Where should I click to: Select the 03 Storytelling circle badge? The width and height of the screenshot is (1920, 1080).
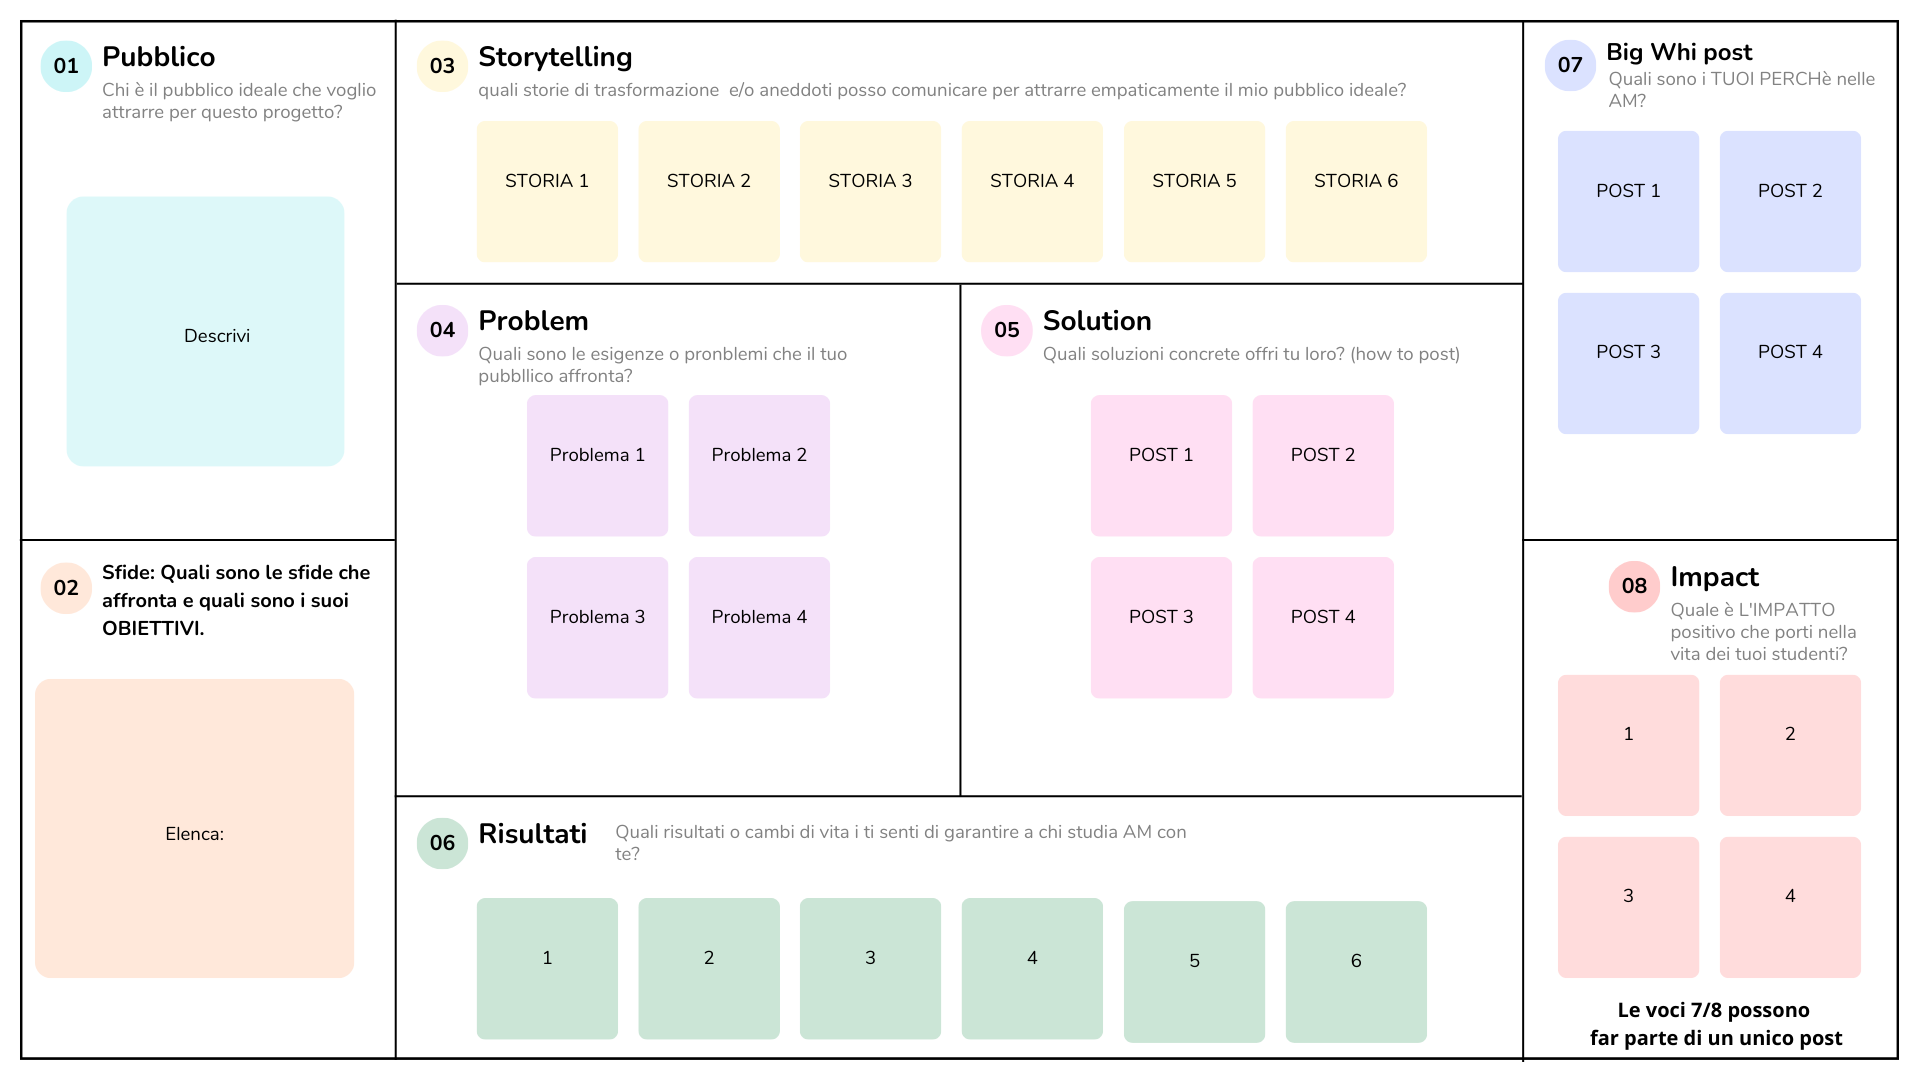tap(442, 66)
